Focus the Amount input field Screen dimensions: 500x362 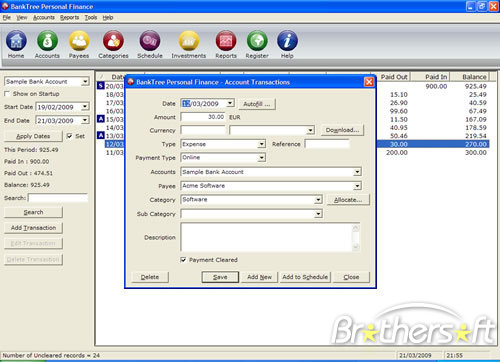(203, 117)
